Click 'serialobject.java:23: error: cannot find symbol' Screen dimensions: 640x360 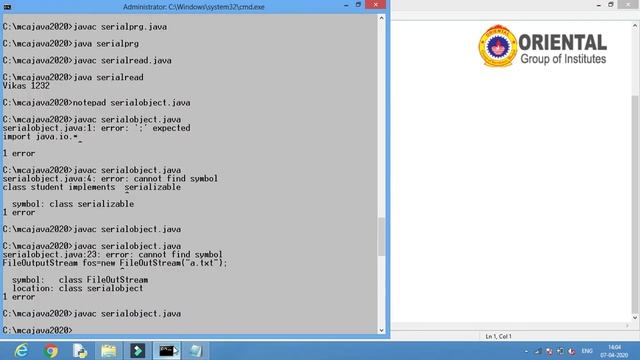pos(113,255)
